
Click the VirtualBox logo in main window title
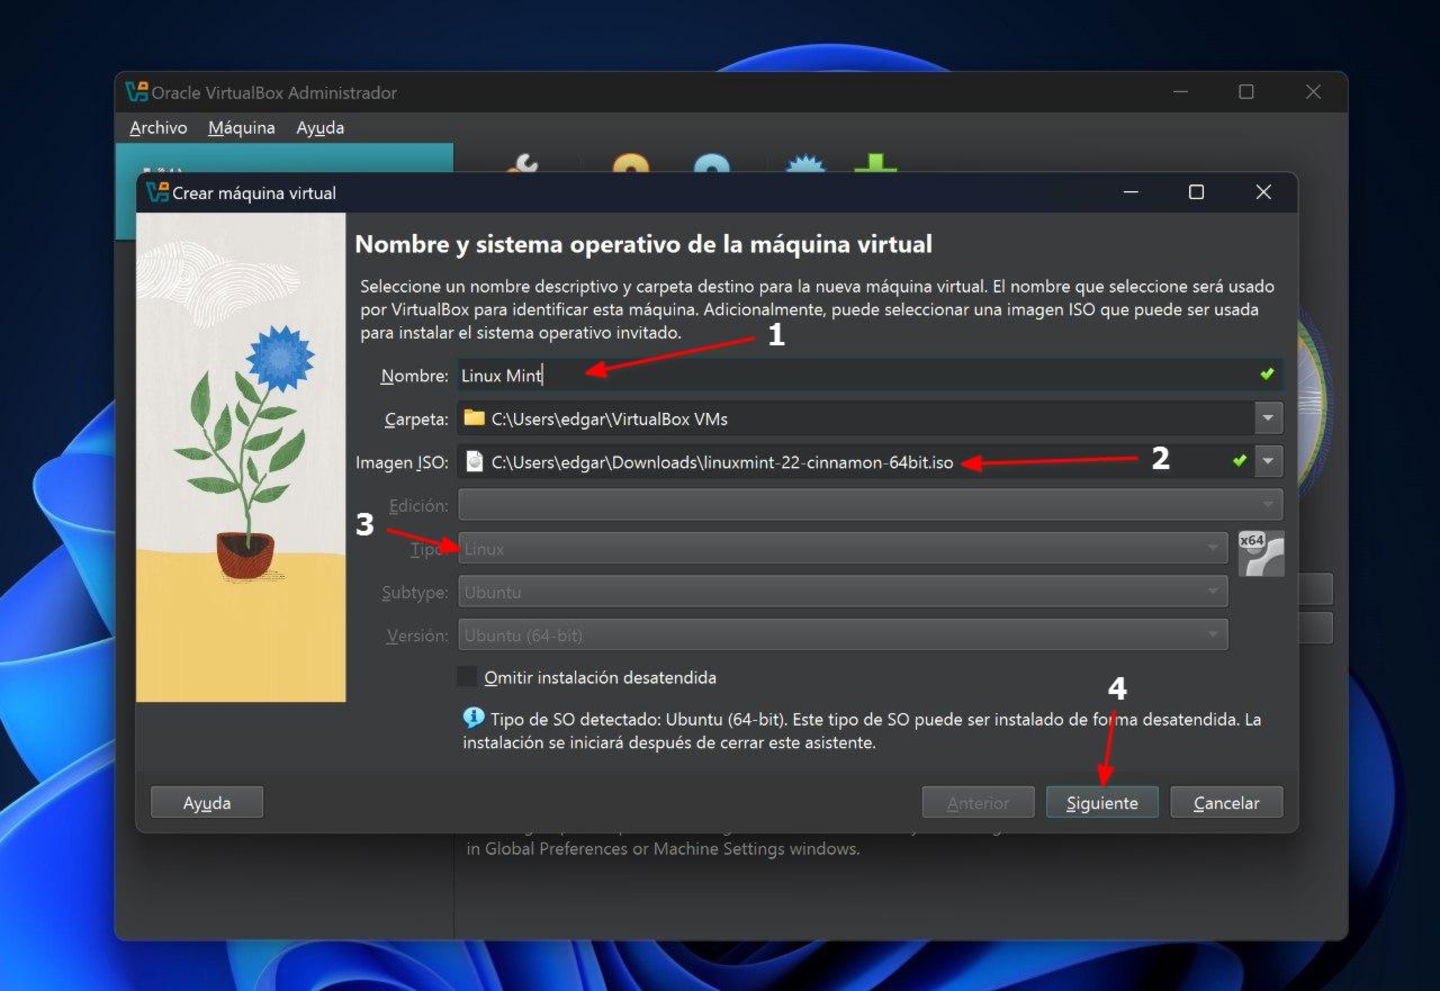click(136, 92)
